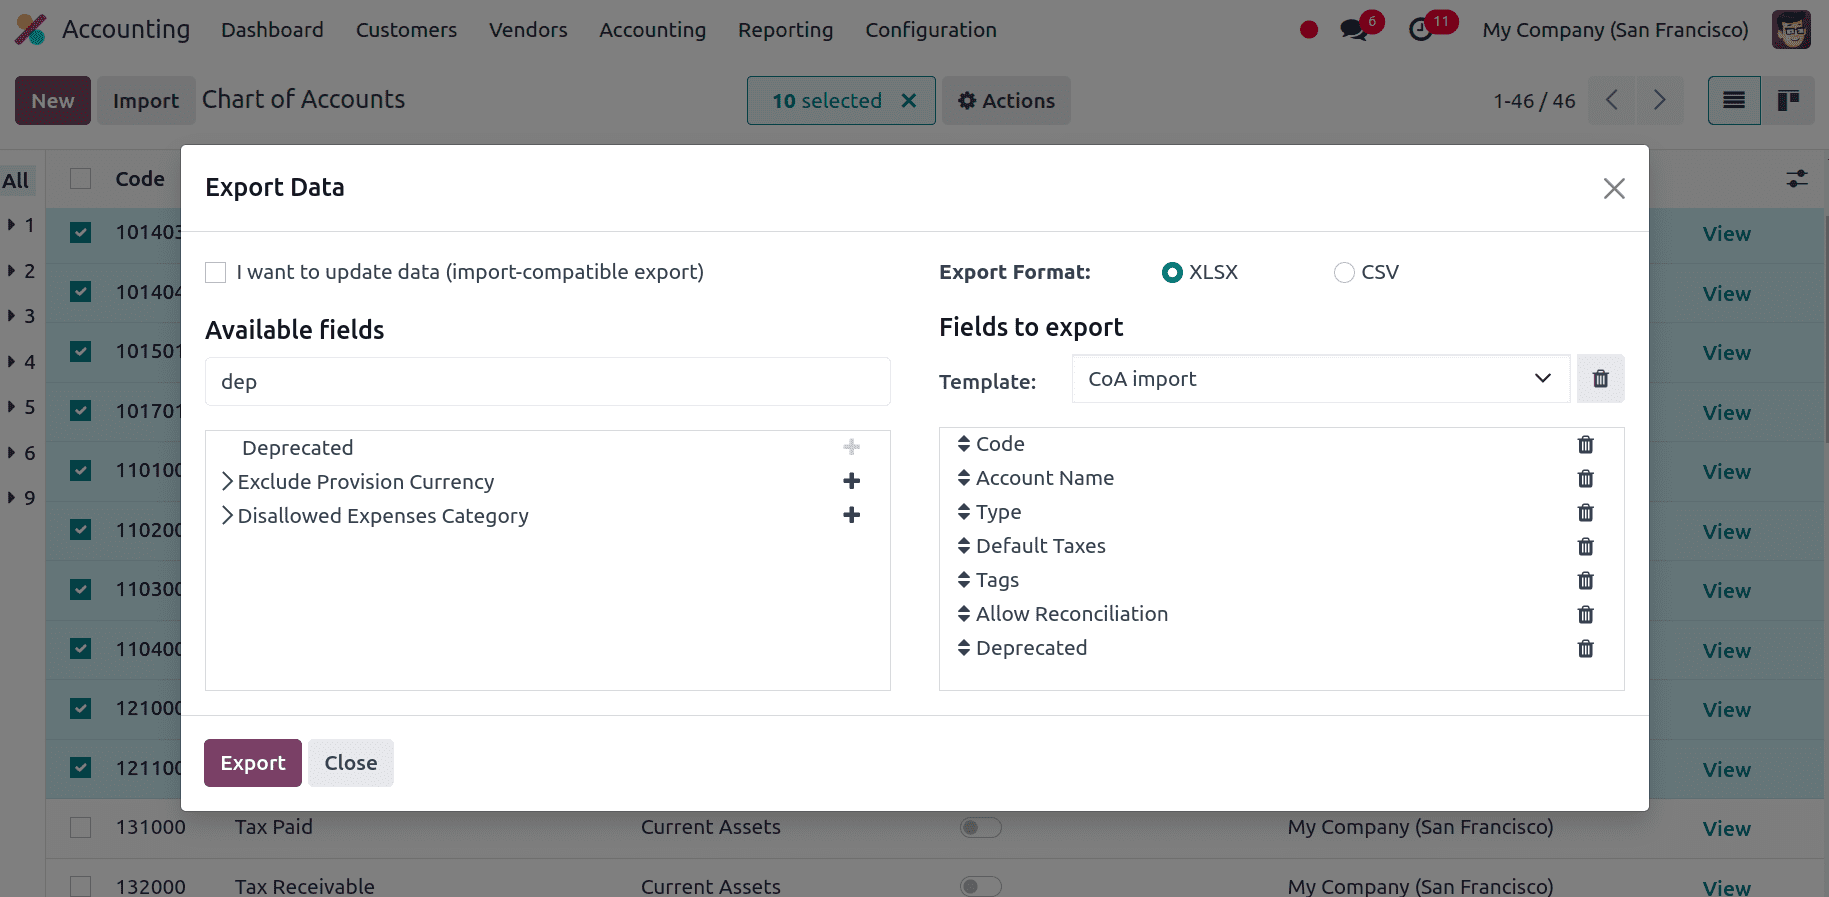This screenshot has width=1829, height=897.
Task: Remove exported Deprecated field via trash icon
Action: coord(1585,648)
